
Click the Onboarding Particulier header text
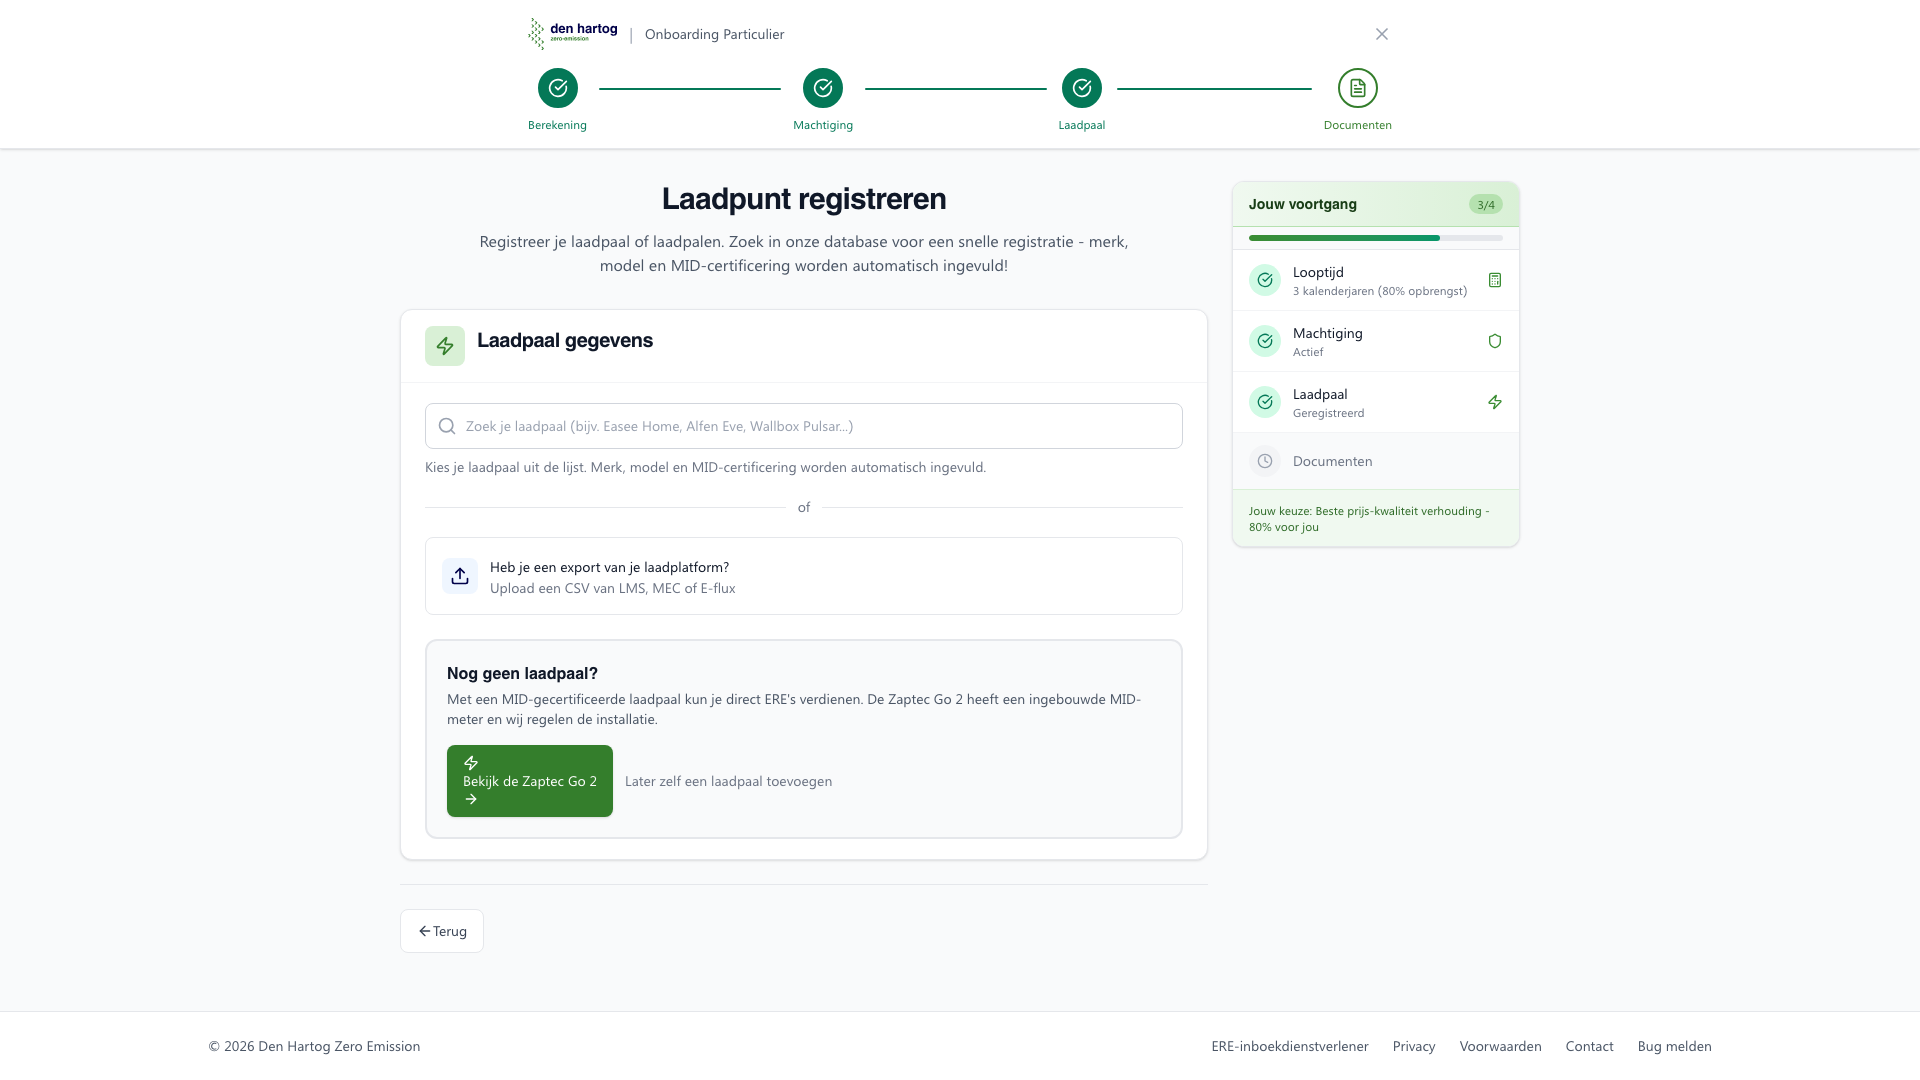tap(714, 34)
